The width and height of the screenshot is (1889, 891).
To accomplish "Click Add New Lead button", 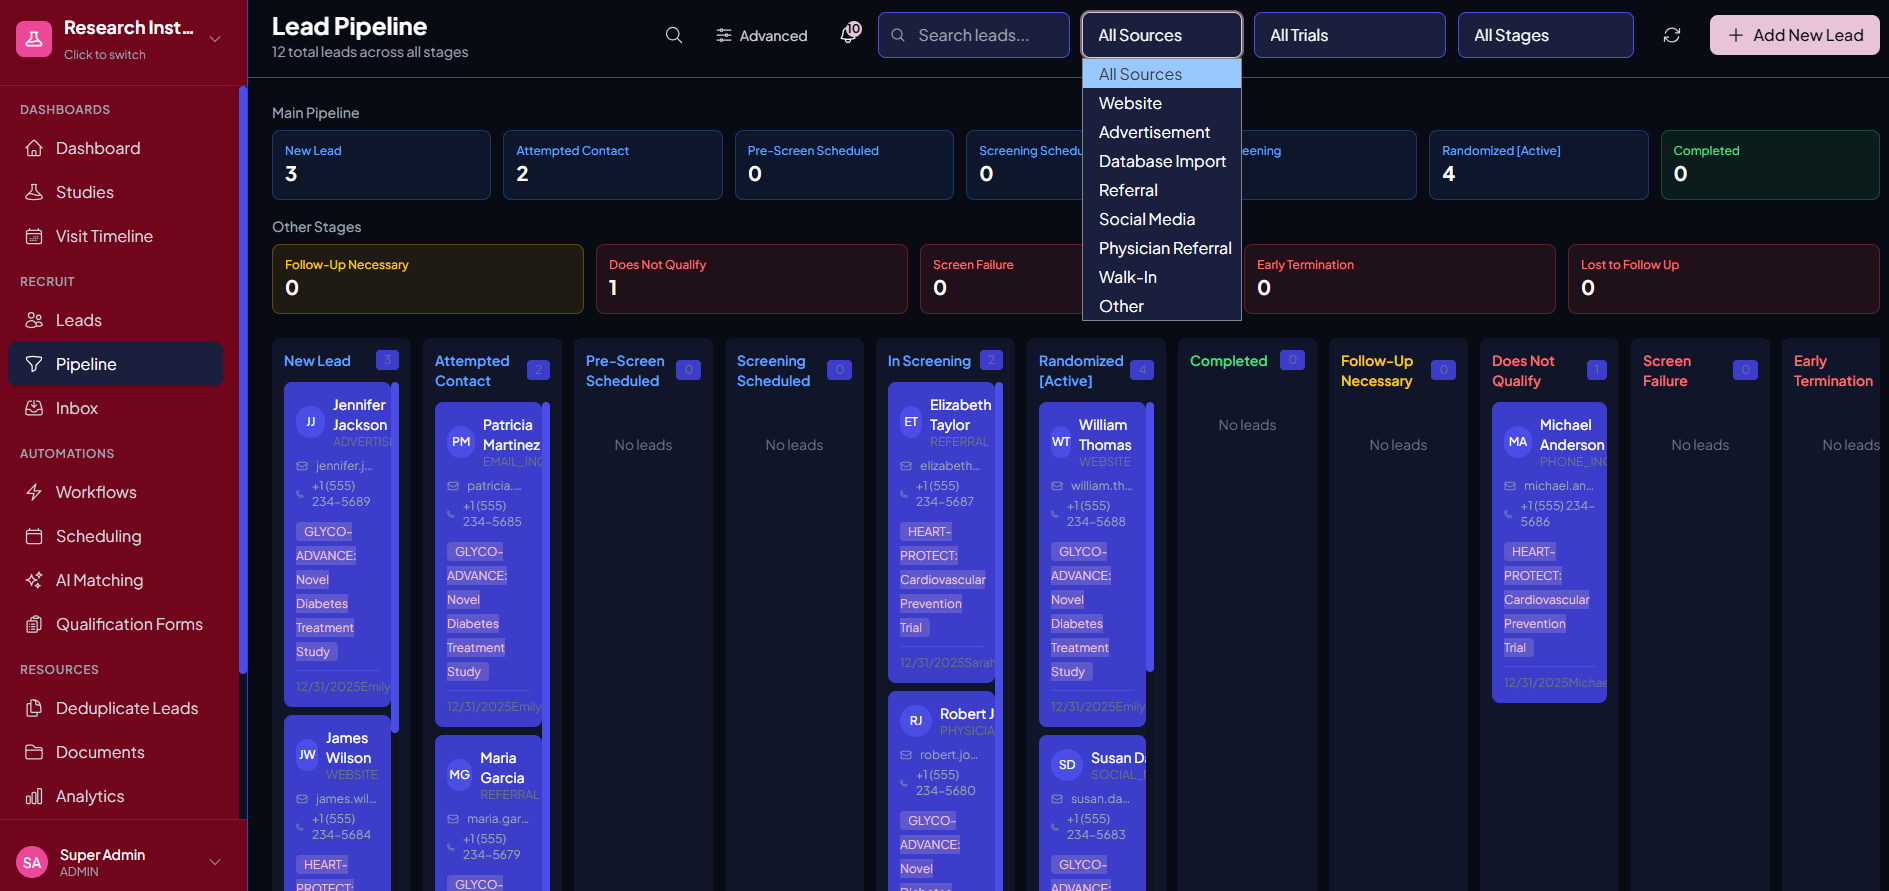I will (1795, 35).
